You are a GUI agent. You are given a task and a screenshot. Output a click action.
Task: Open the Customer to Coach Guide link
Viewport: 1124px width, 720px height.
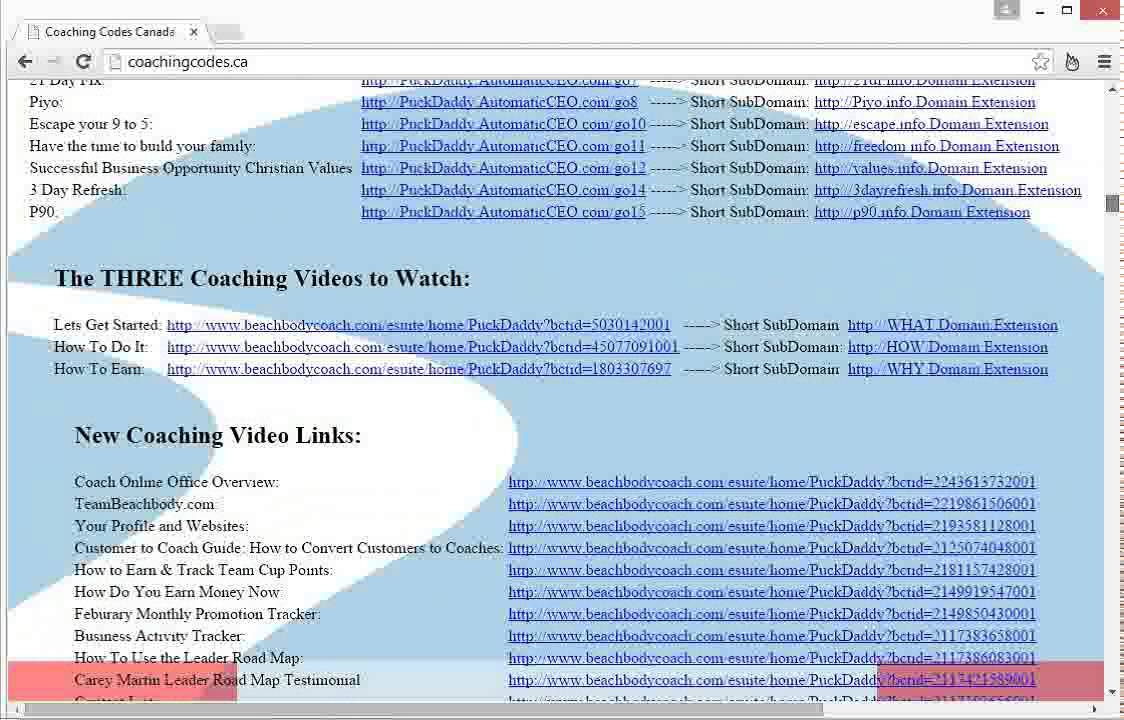pos(772,548)
